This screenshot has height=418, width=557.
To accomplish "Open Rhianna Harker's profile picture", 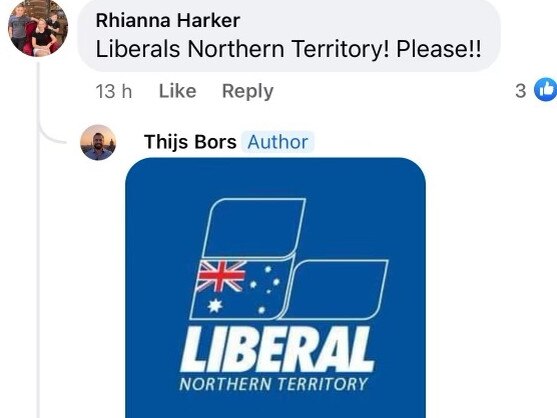I will (38, 27).
